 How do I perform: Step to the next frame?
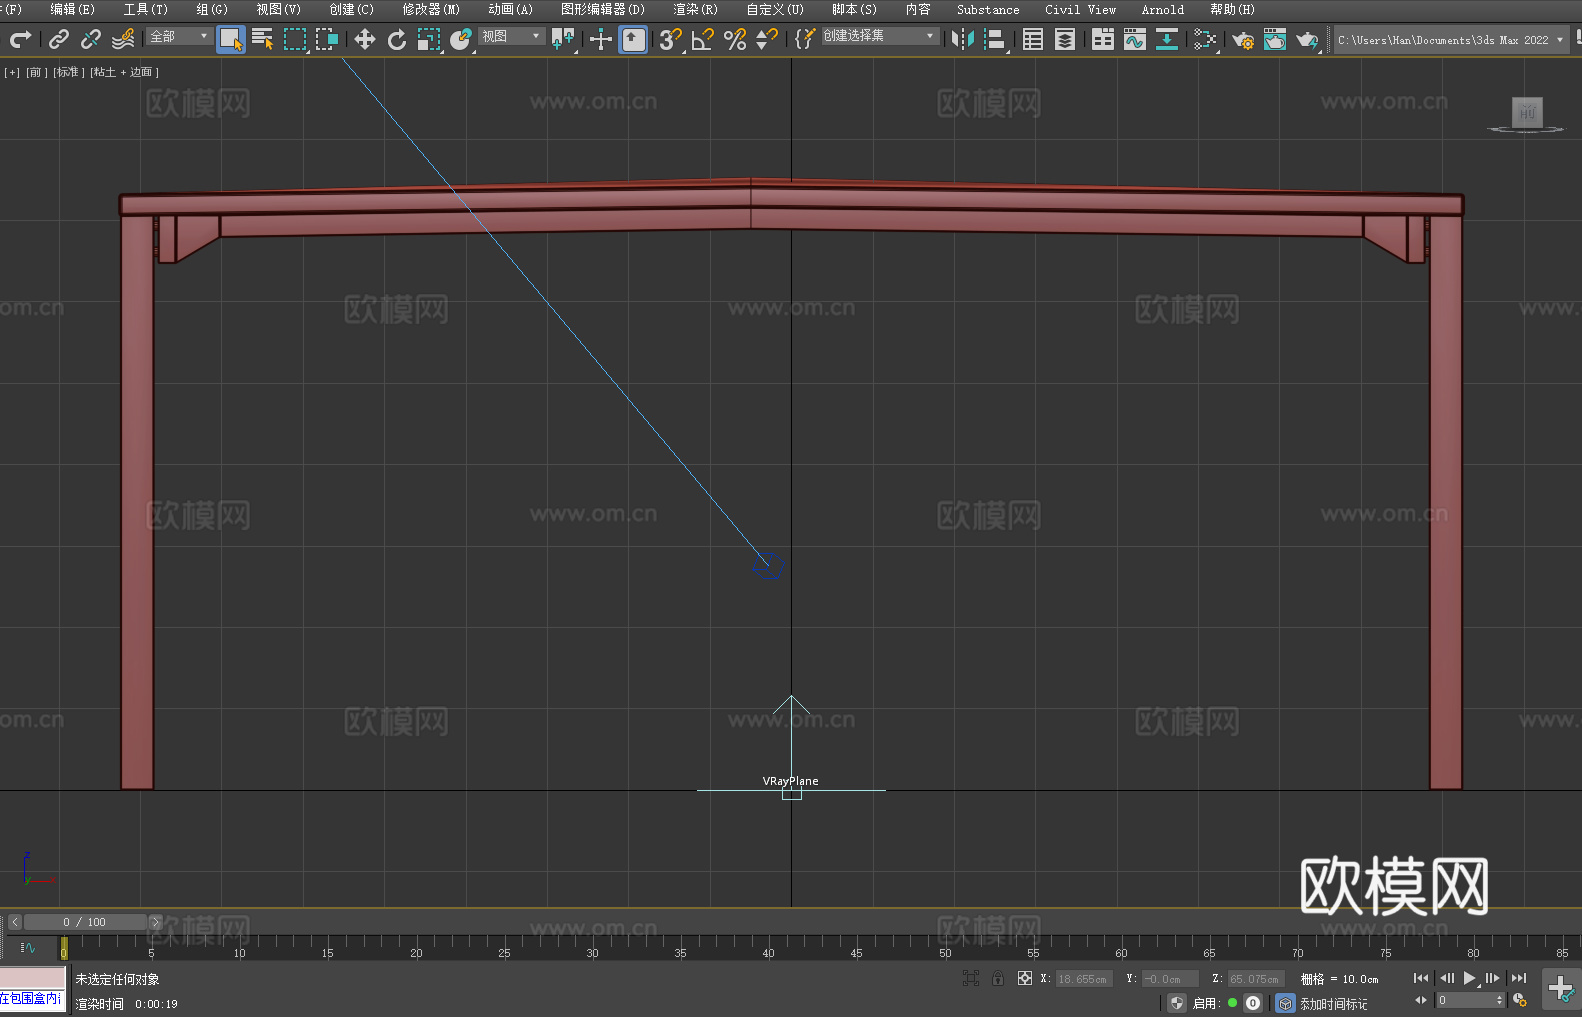1493,978
